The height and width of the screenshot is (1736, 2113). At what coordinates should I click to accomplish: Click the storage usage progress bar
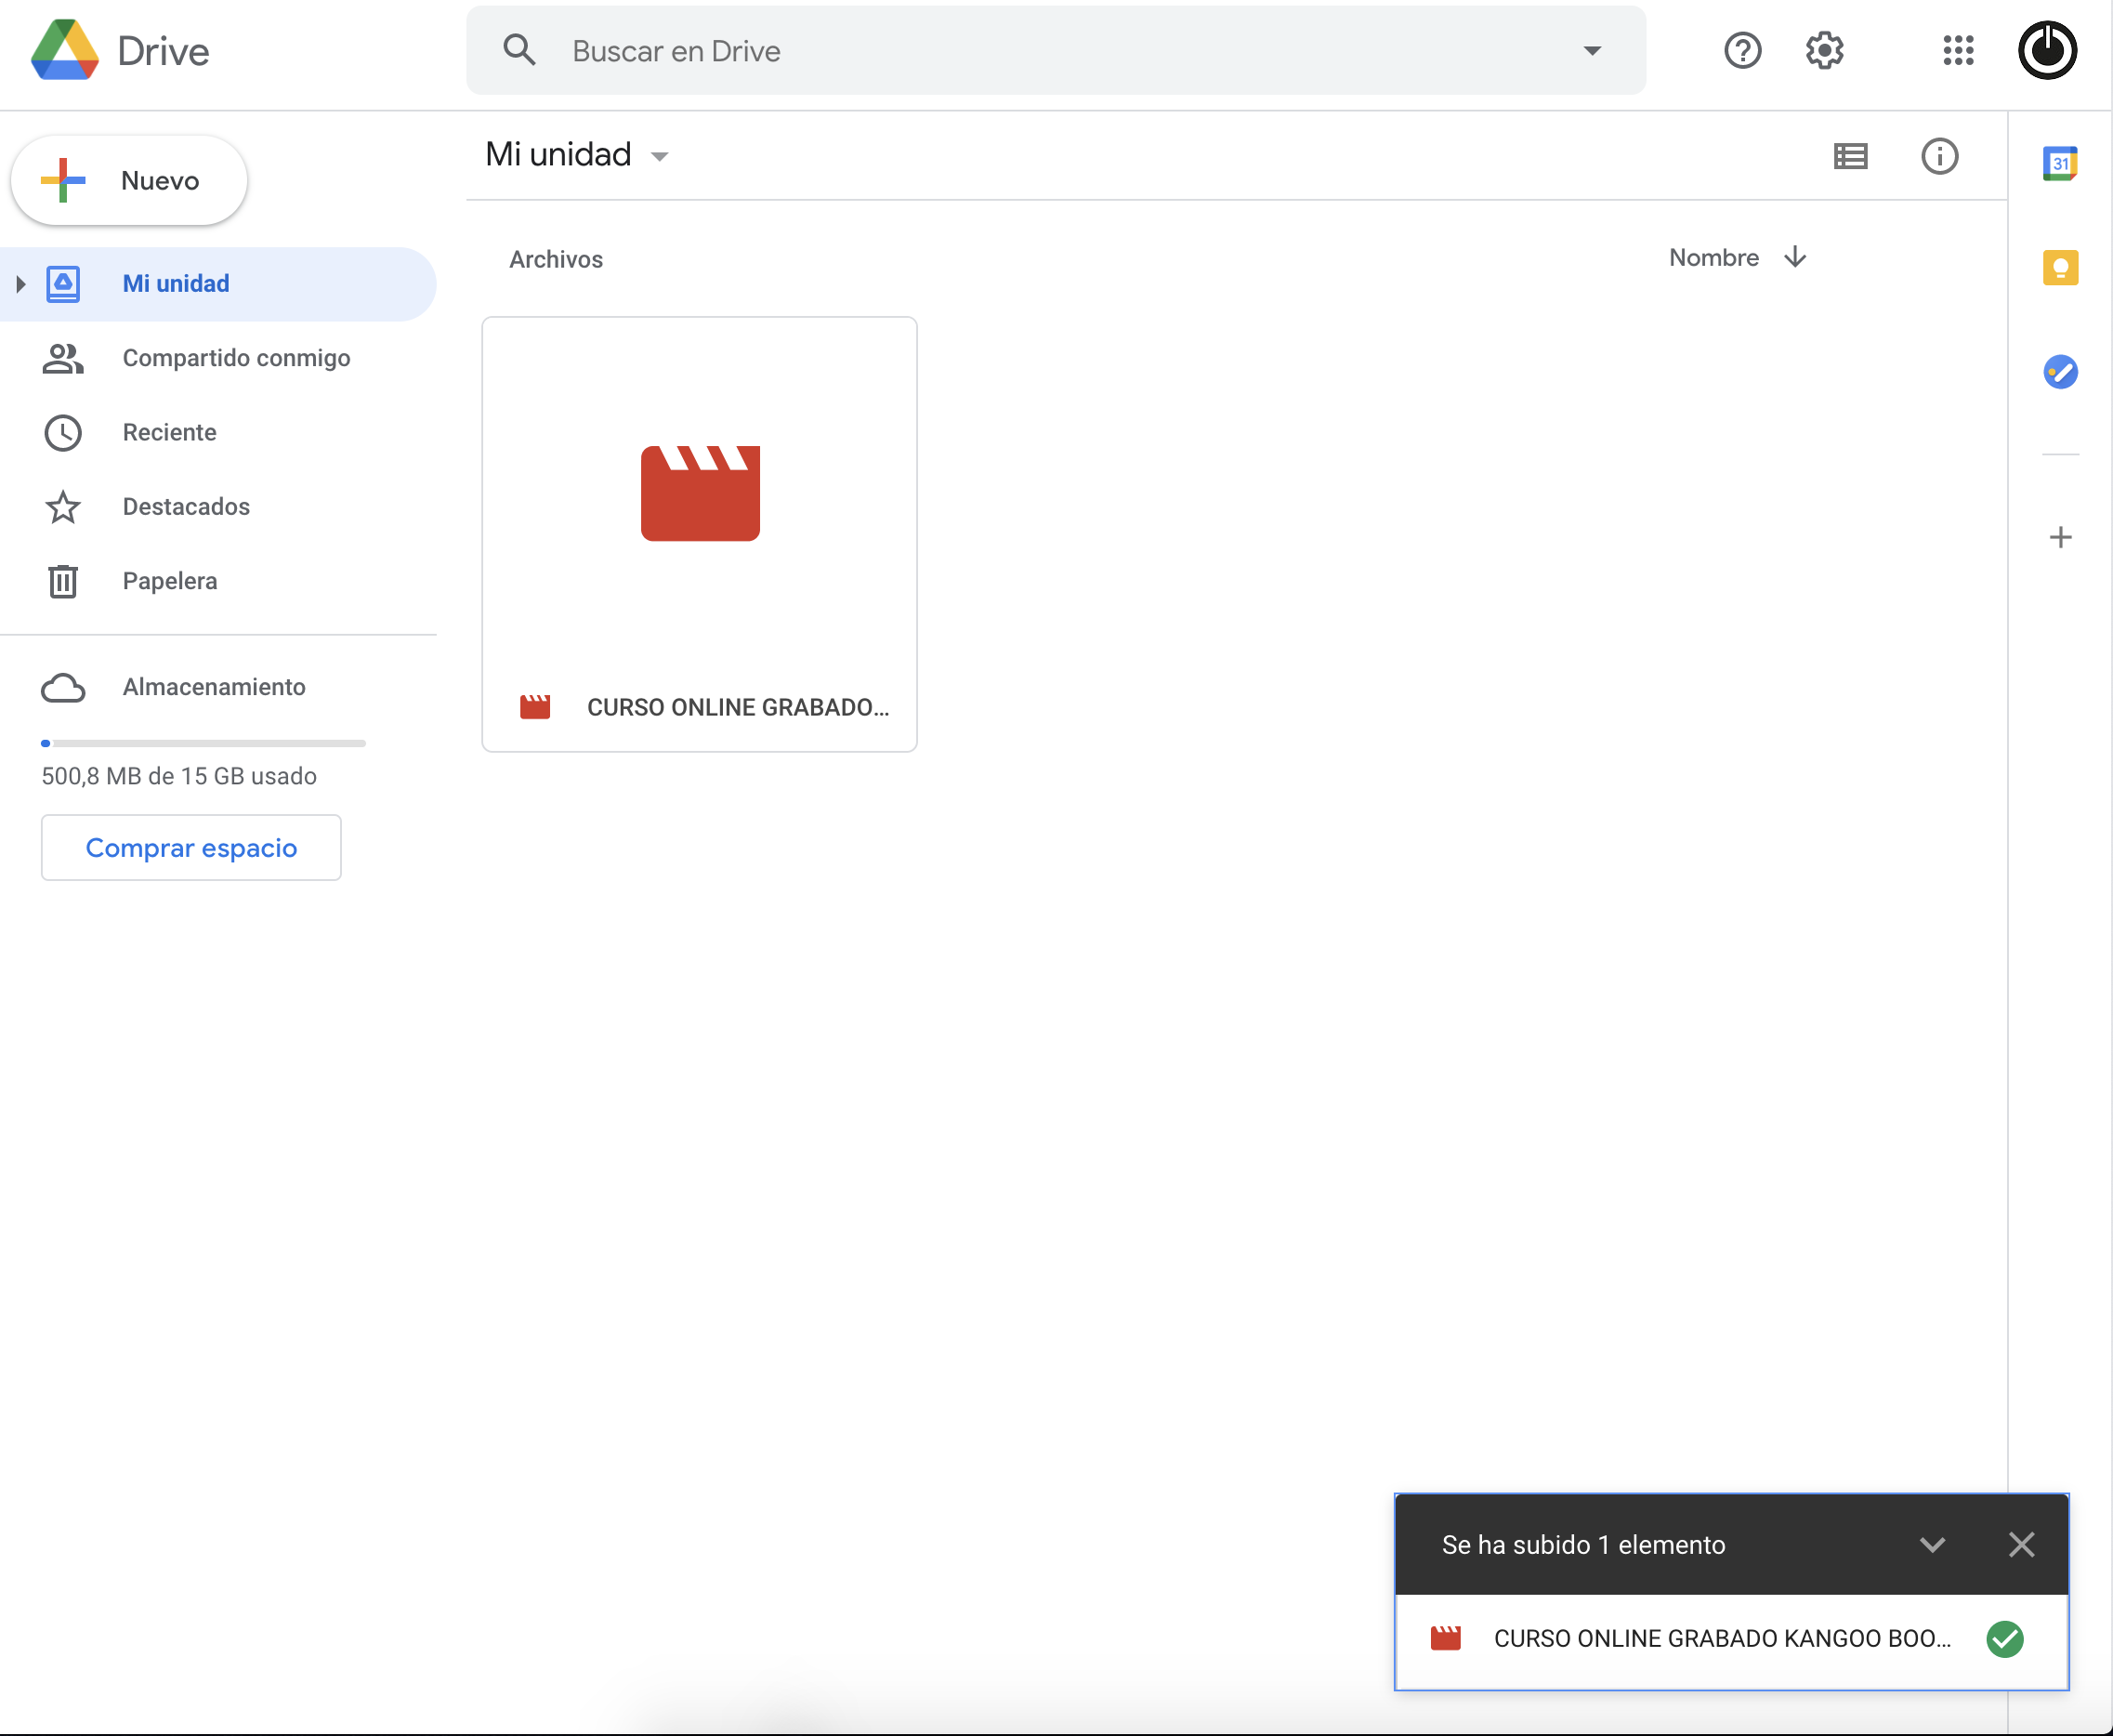click(203, 743)
